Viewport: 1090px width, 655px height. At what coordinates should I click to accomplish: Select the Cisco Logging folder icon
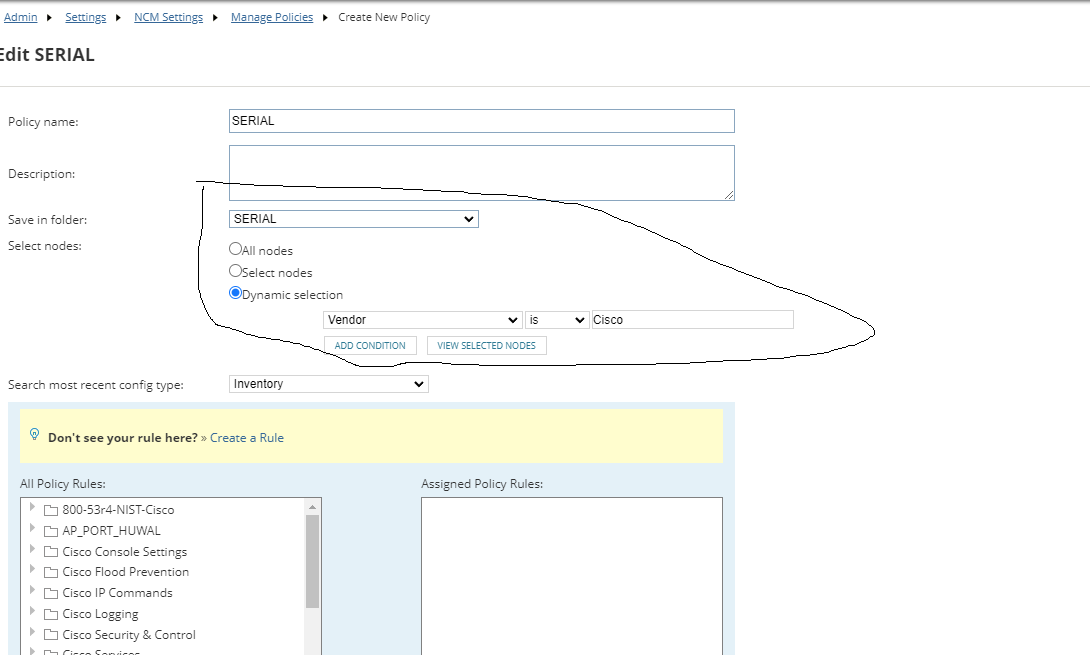[50, 614]
